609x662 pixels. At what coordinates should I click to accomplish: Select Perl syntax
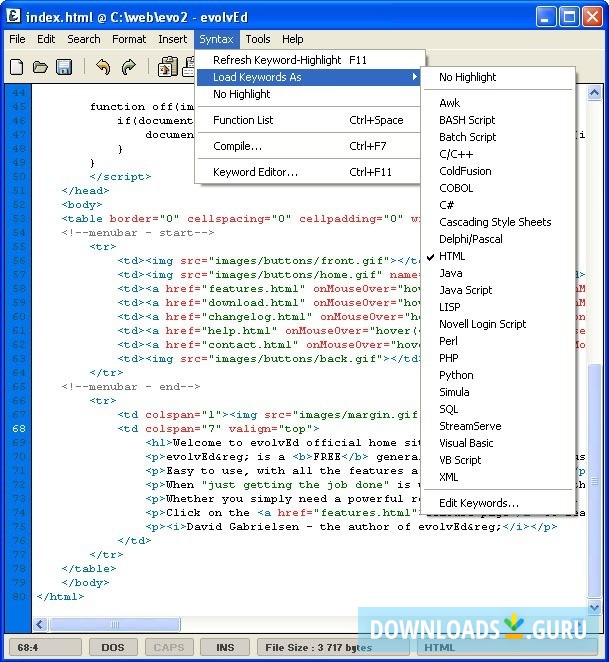[498, 341]
